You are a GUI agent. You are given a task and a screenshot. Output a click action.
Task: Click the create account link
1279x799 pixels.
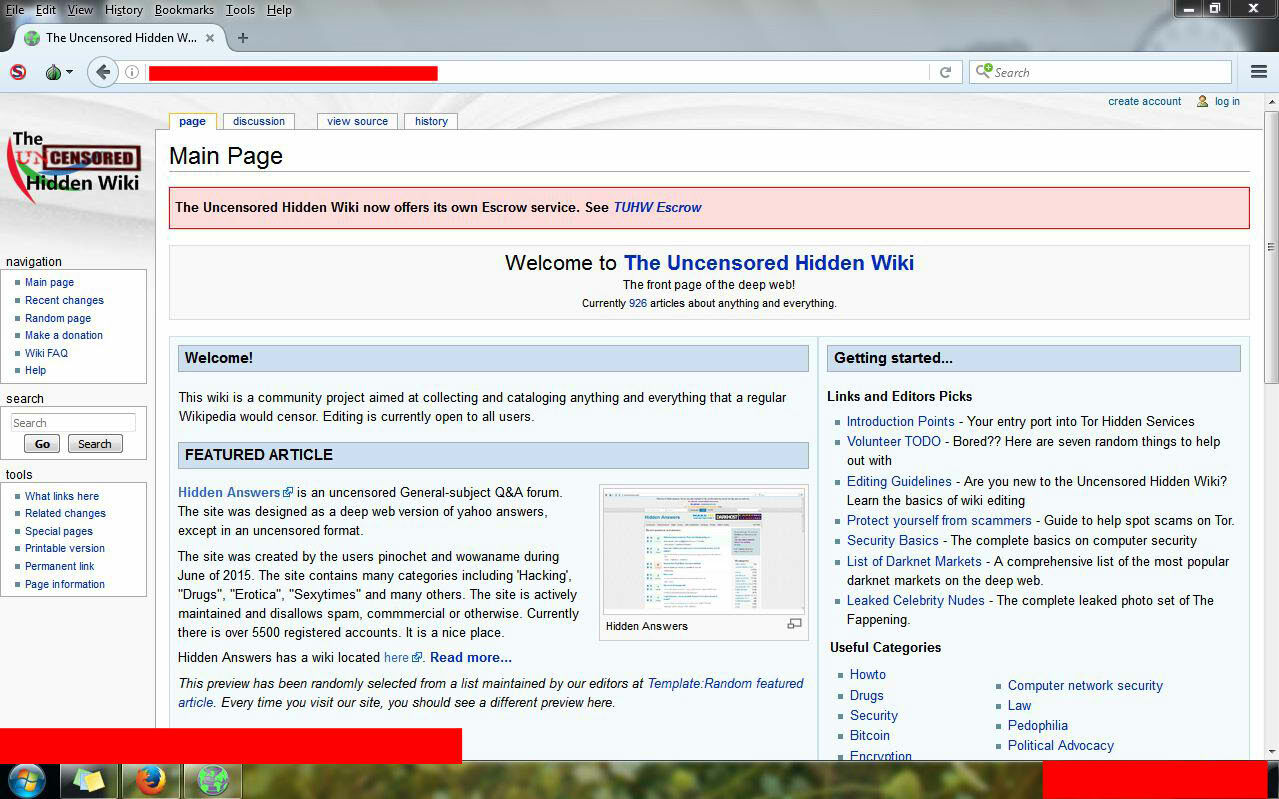tap(1144, 101)
